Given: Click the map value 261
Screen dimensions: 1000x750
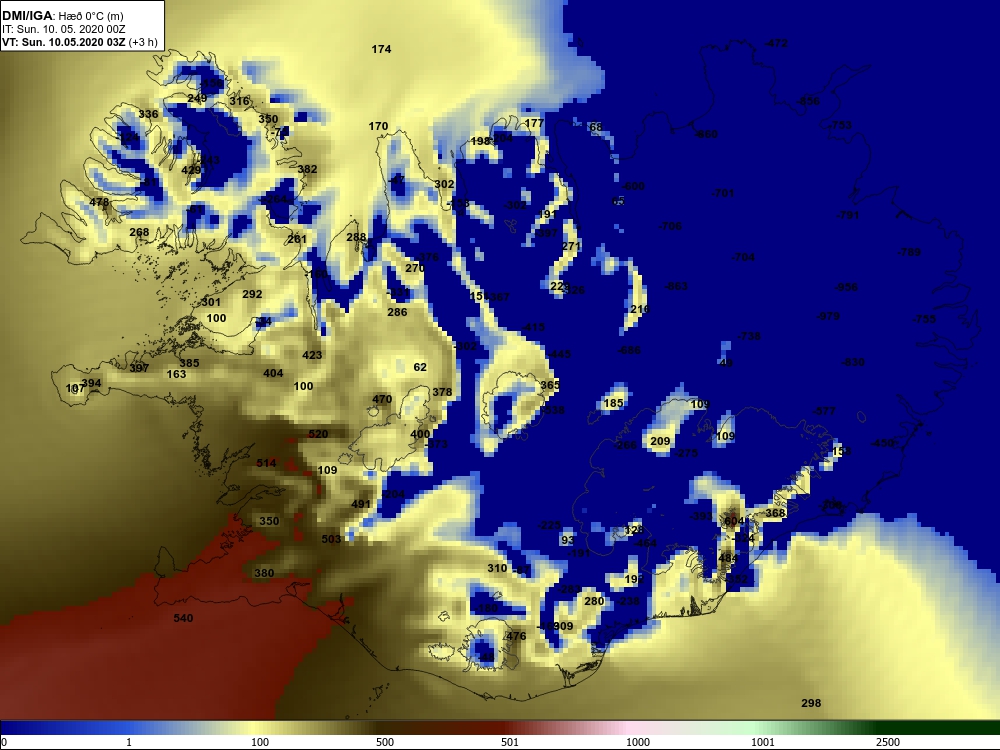Looking at the screenshot, I should click(297, 239).
